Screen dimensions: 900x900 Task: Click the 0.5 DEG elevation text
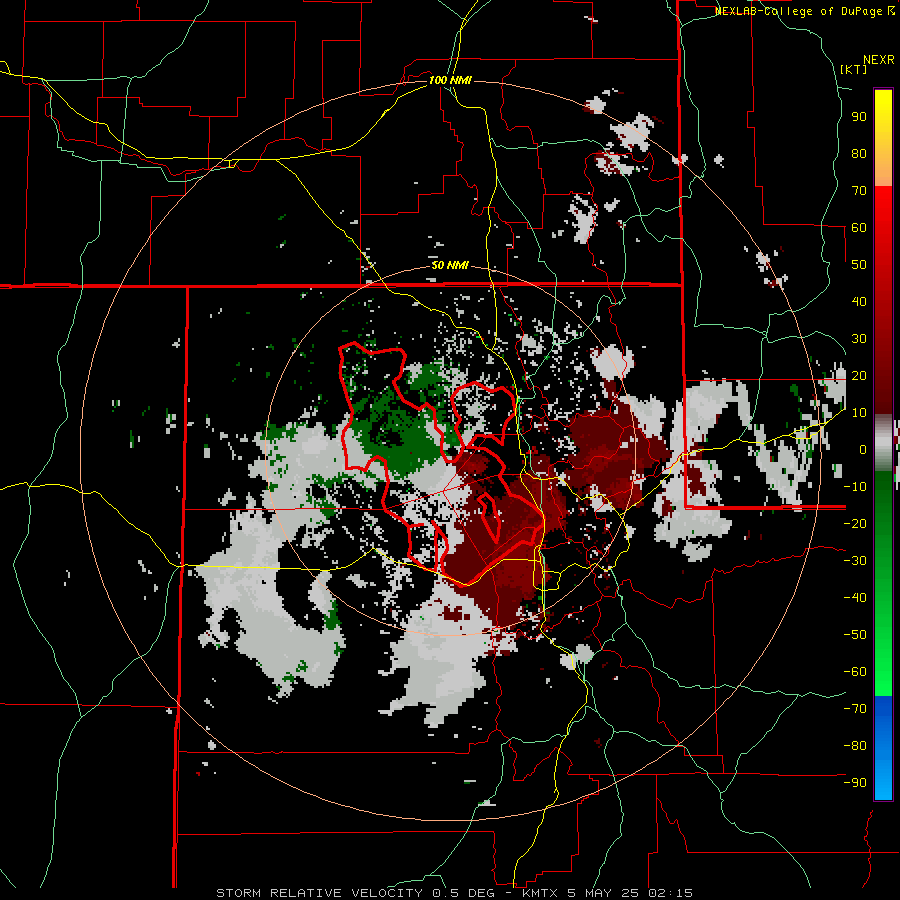(x=463, y=893)
